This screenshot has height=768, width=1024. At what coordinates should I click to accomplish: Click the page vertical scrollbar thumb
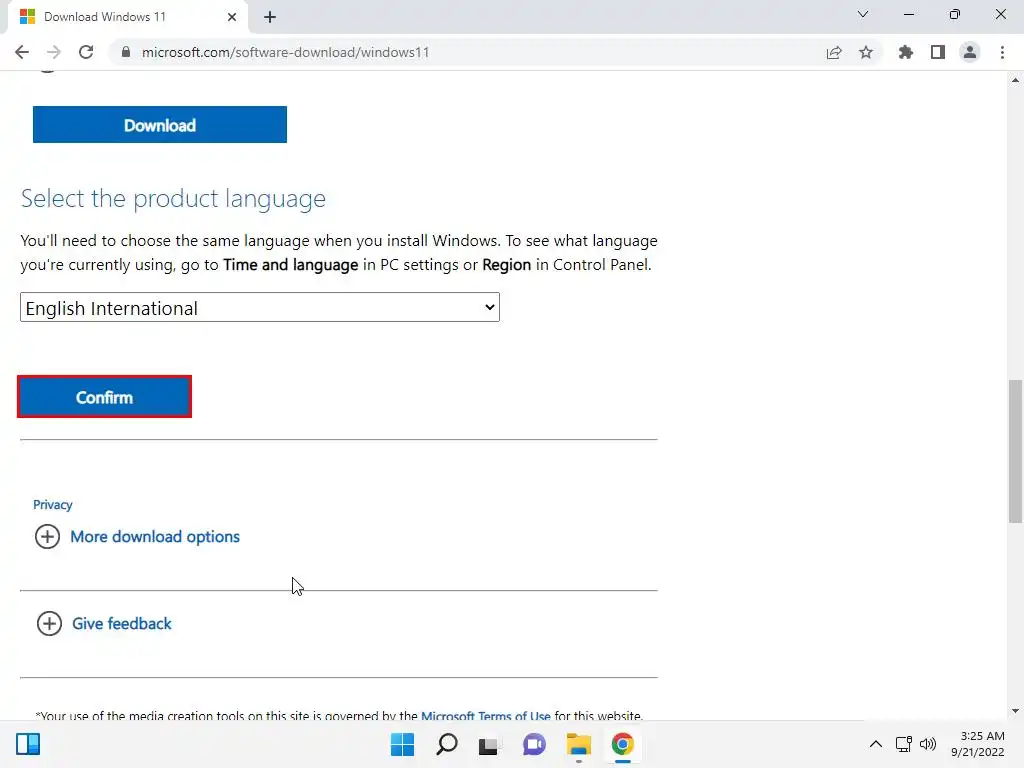point(1015,451)
